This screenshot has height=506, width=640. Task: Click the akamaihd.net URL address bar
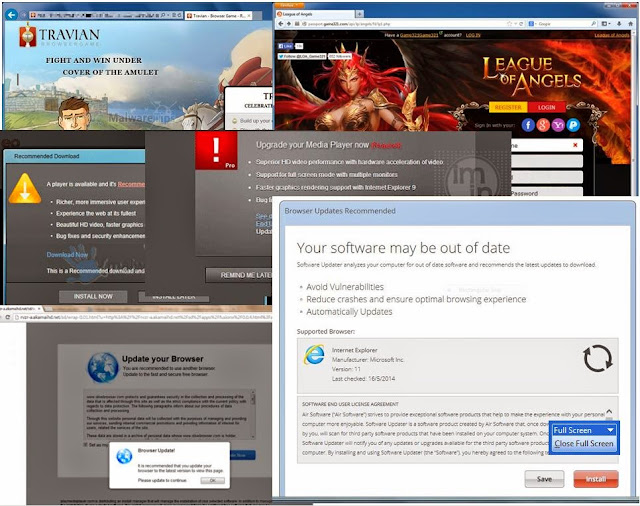(x=143, y=317)
